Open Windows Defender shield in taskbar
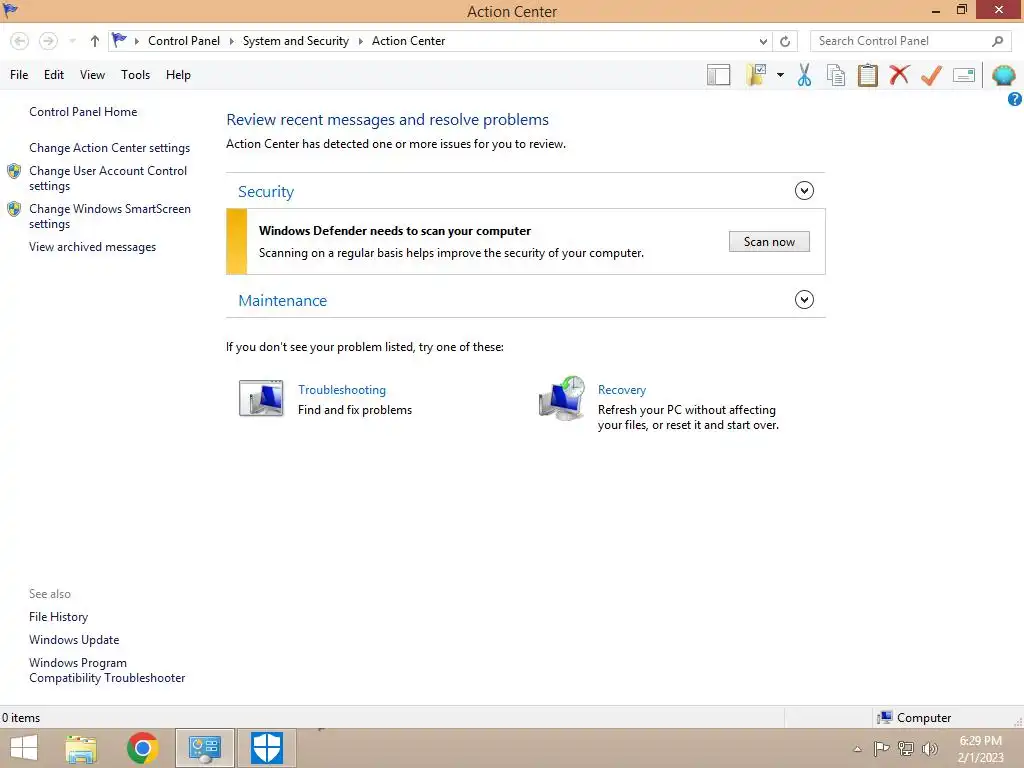This screenshot has width=1024, height=768. pyautogui.click(x=267, y=748)
